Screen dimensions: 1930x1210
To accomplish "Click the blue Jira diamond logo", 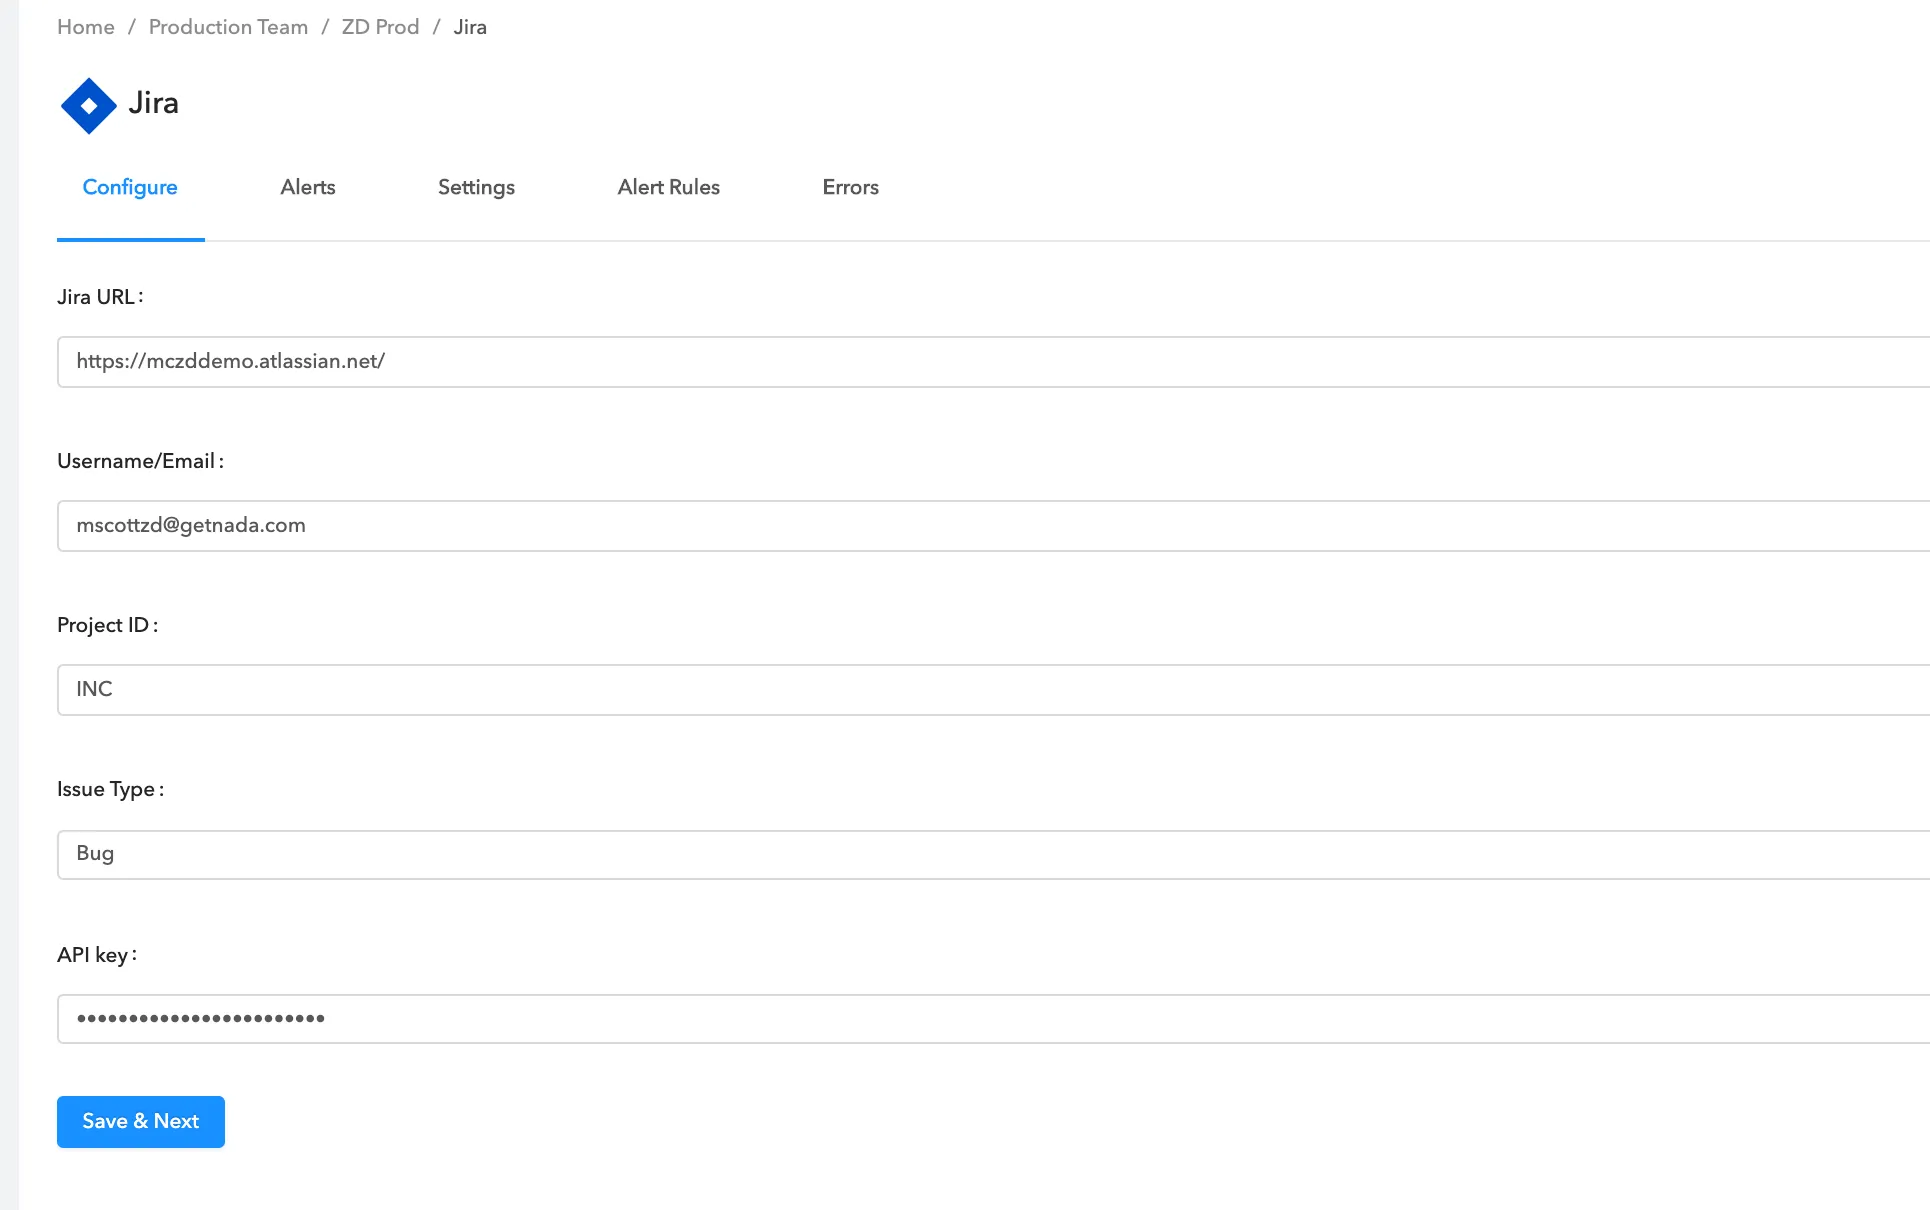I will pos(88,105).
